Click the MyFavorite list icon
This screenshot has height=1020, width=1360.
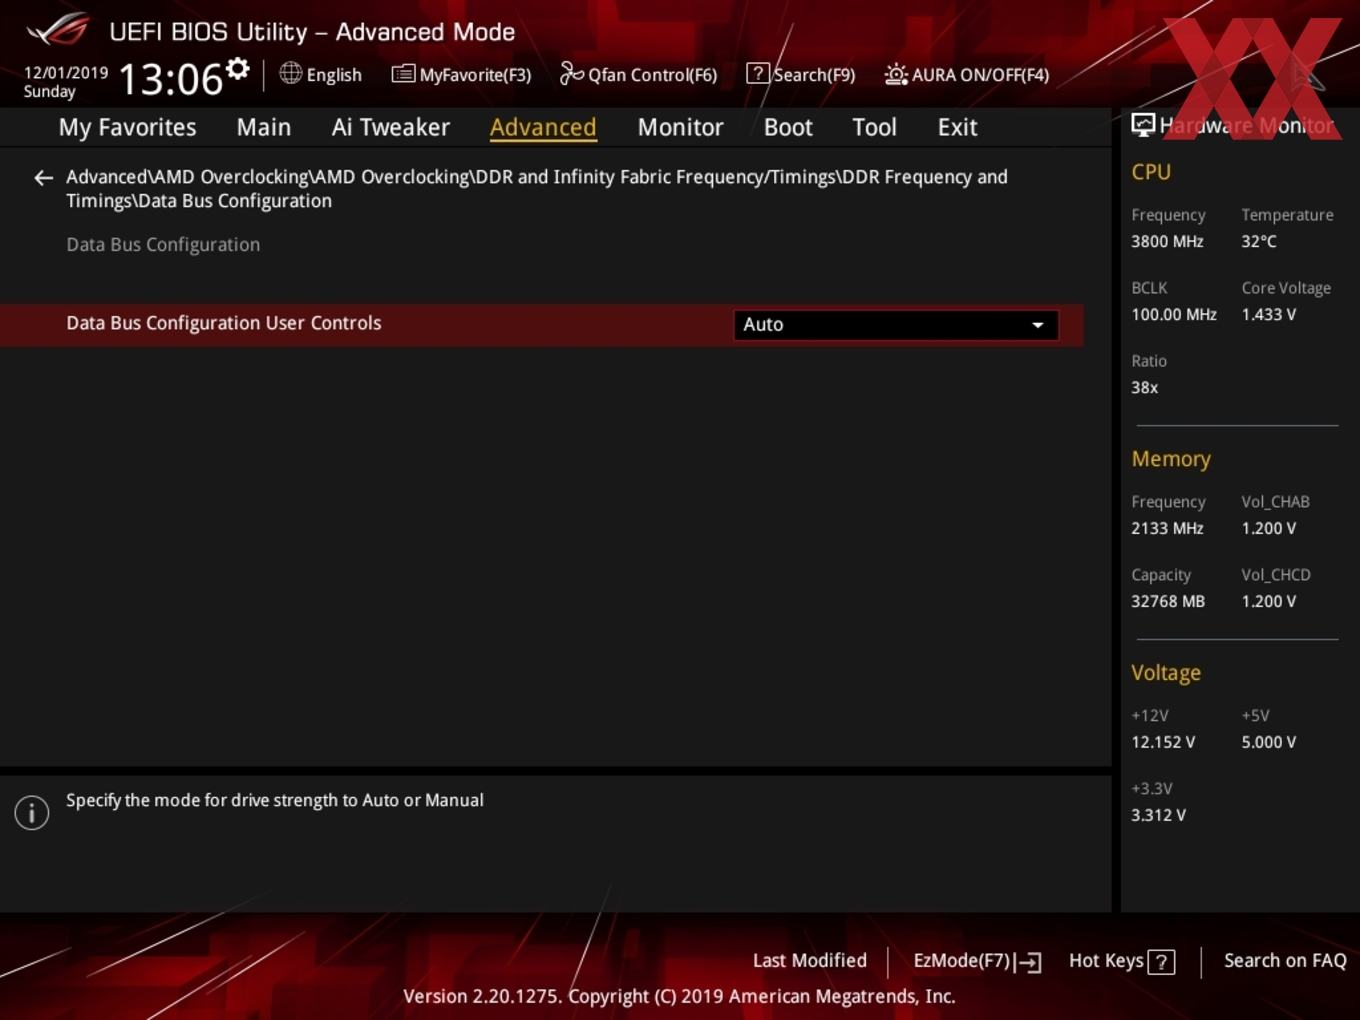[x=403, y=74]
